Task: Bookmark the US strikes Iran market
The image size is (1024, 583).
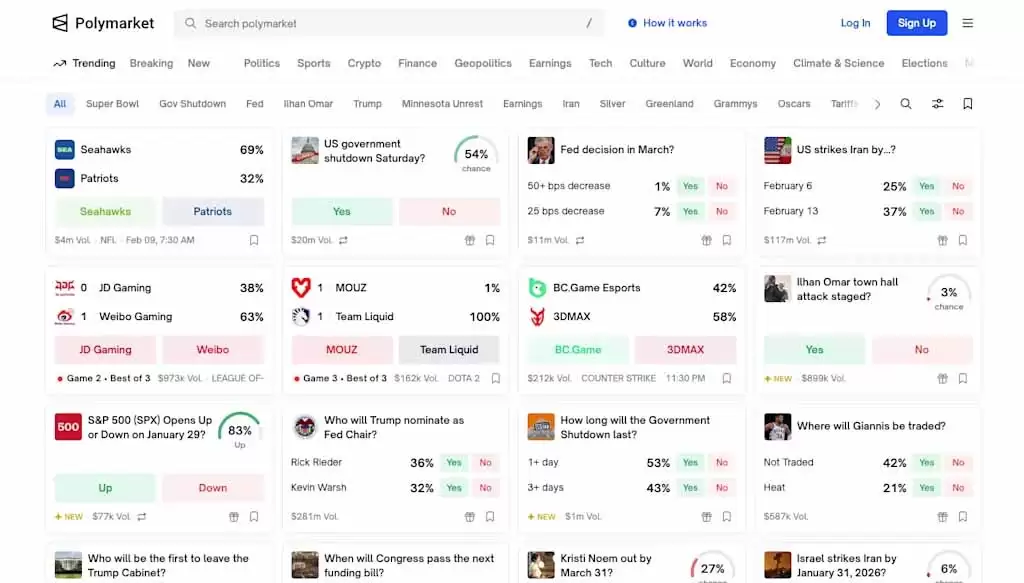Action: coord(963,240)
